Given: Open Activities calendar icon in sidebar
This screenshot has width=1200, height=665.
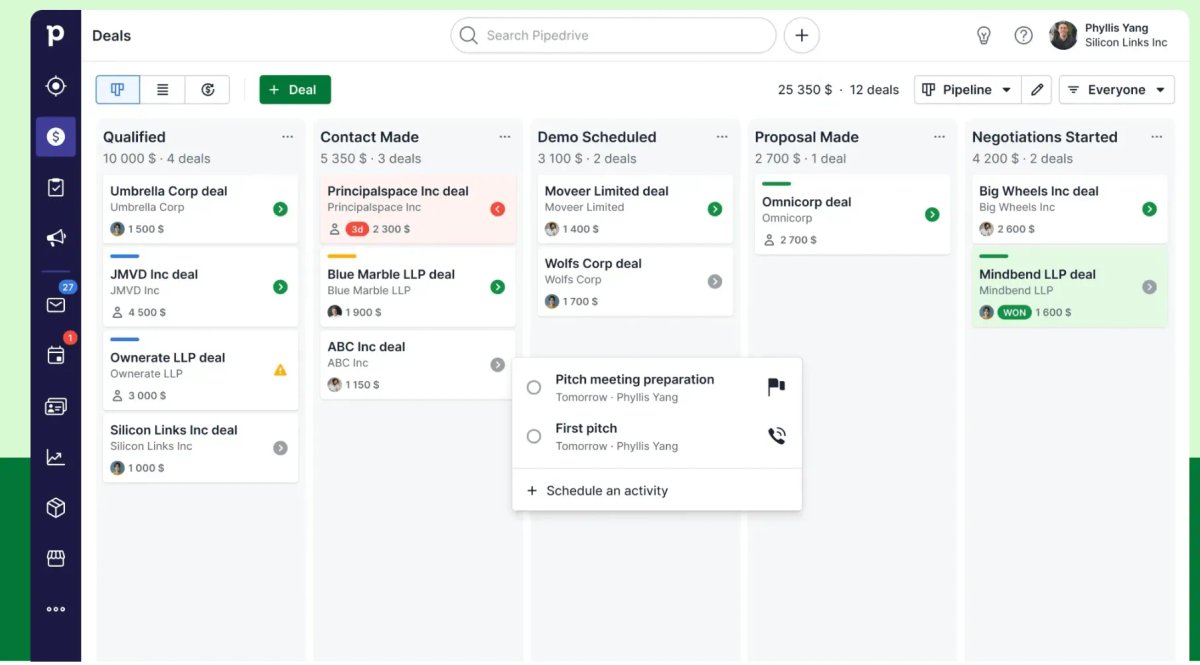Looking at the screenshot, I should point(56,355).
